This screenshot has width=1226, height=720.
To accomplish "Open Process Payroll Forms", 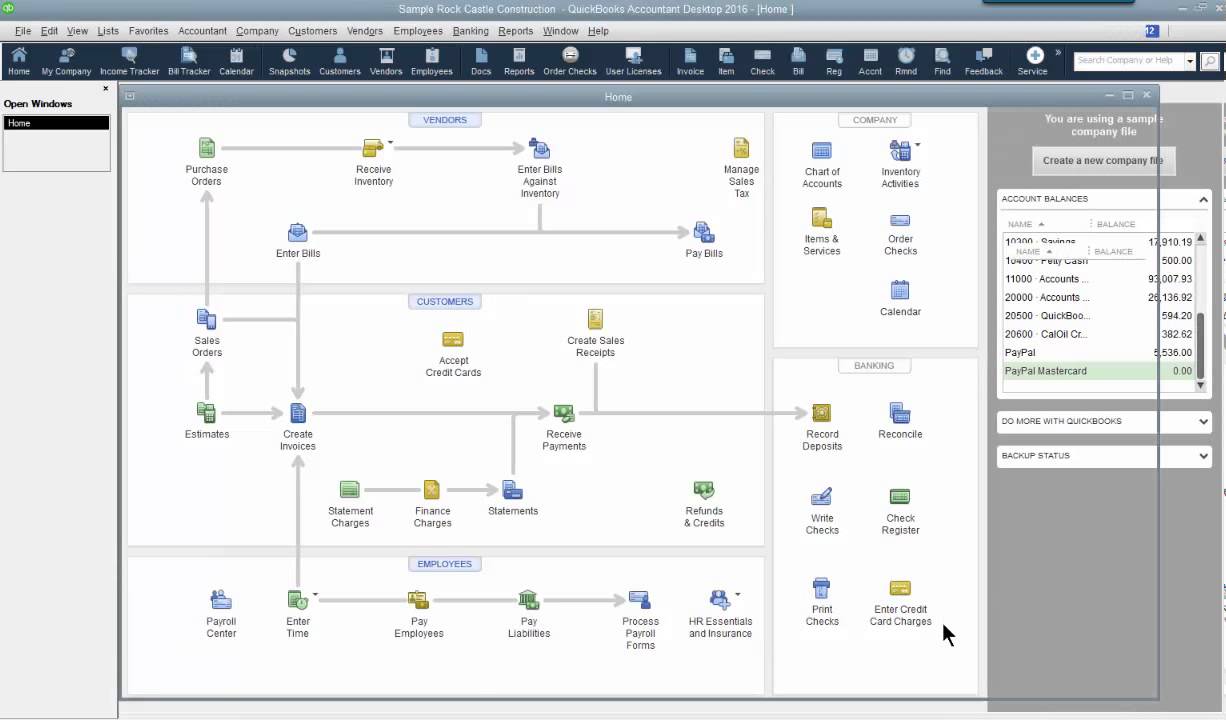I will tap(640, 600).
